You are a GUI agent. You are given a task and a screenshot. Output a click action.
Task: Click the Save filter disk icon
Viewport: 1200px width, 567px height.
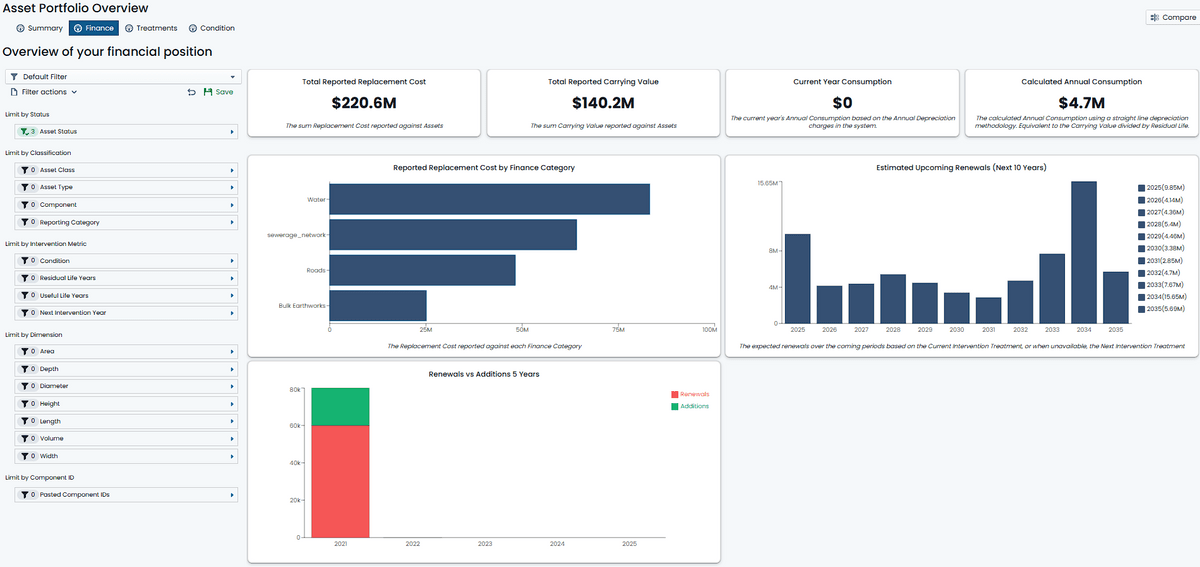tap(208, 92)
